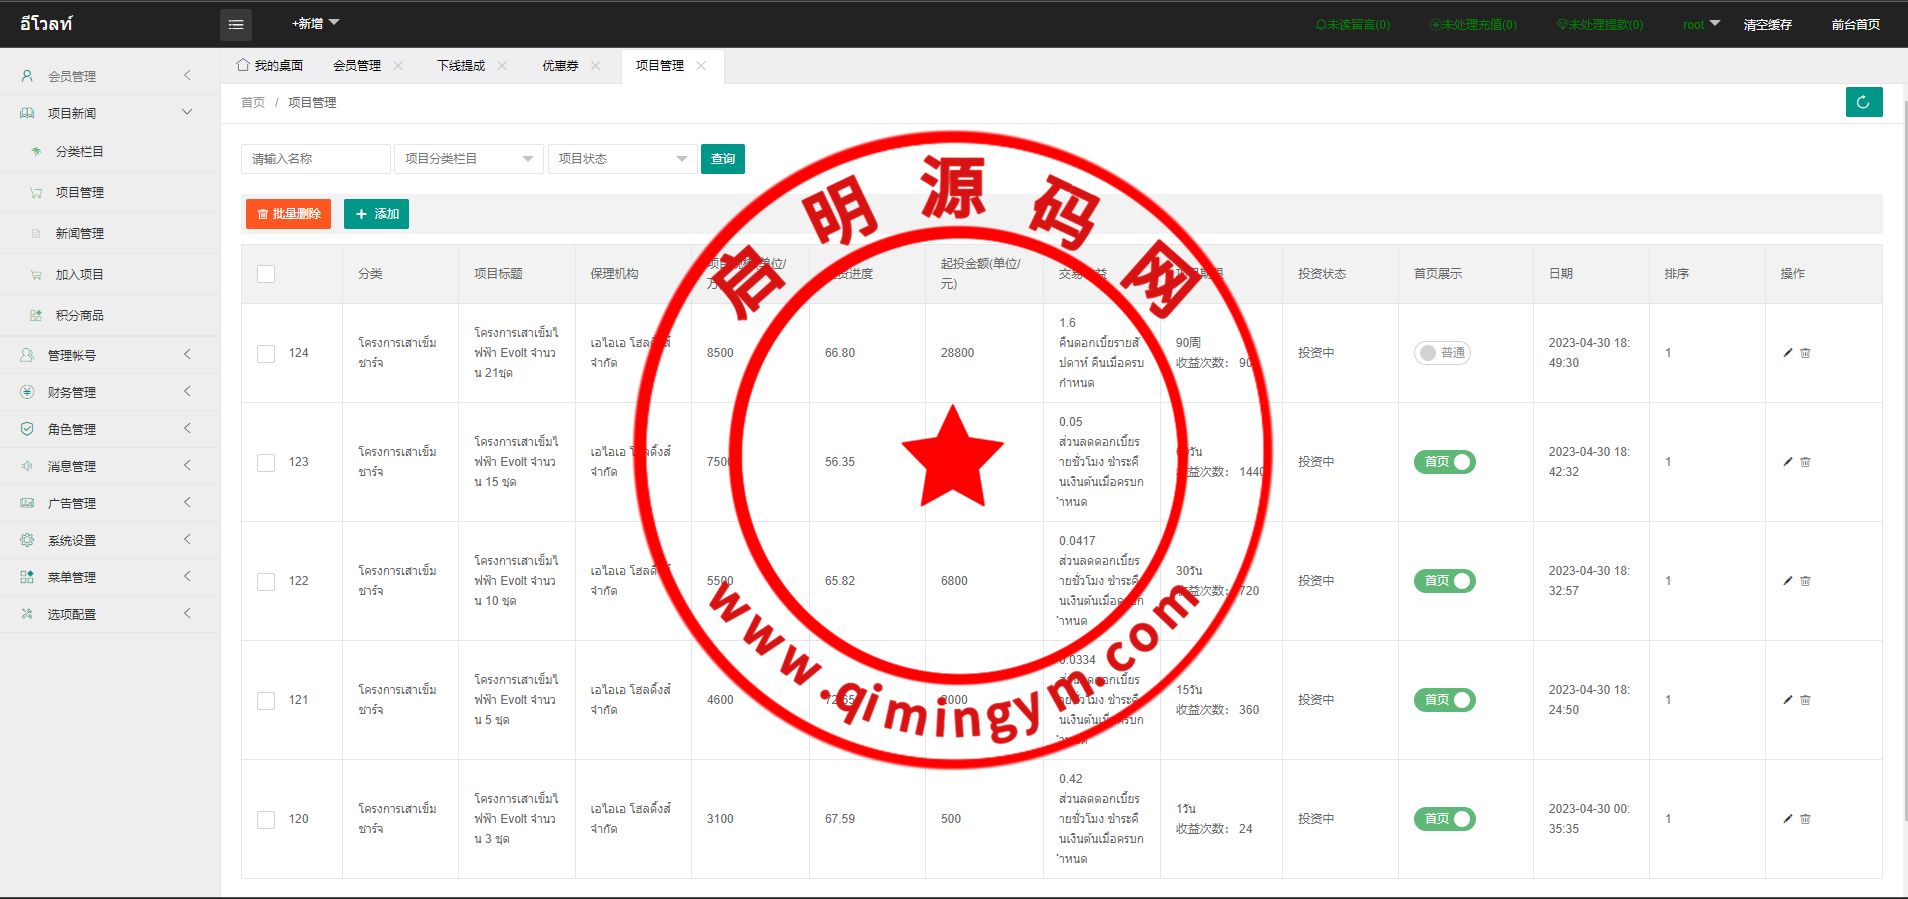Open the 项目状态 dropdown filter
Image resolution: width=1908 pixels, height=899 pixels.
tap(622, 159)
